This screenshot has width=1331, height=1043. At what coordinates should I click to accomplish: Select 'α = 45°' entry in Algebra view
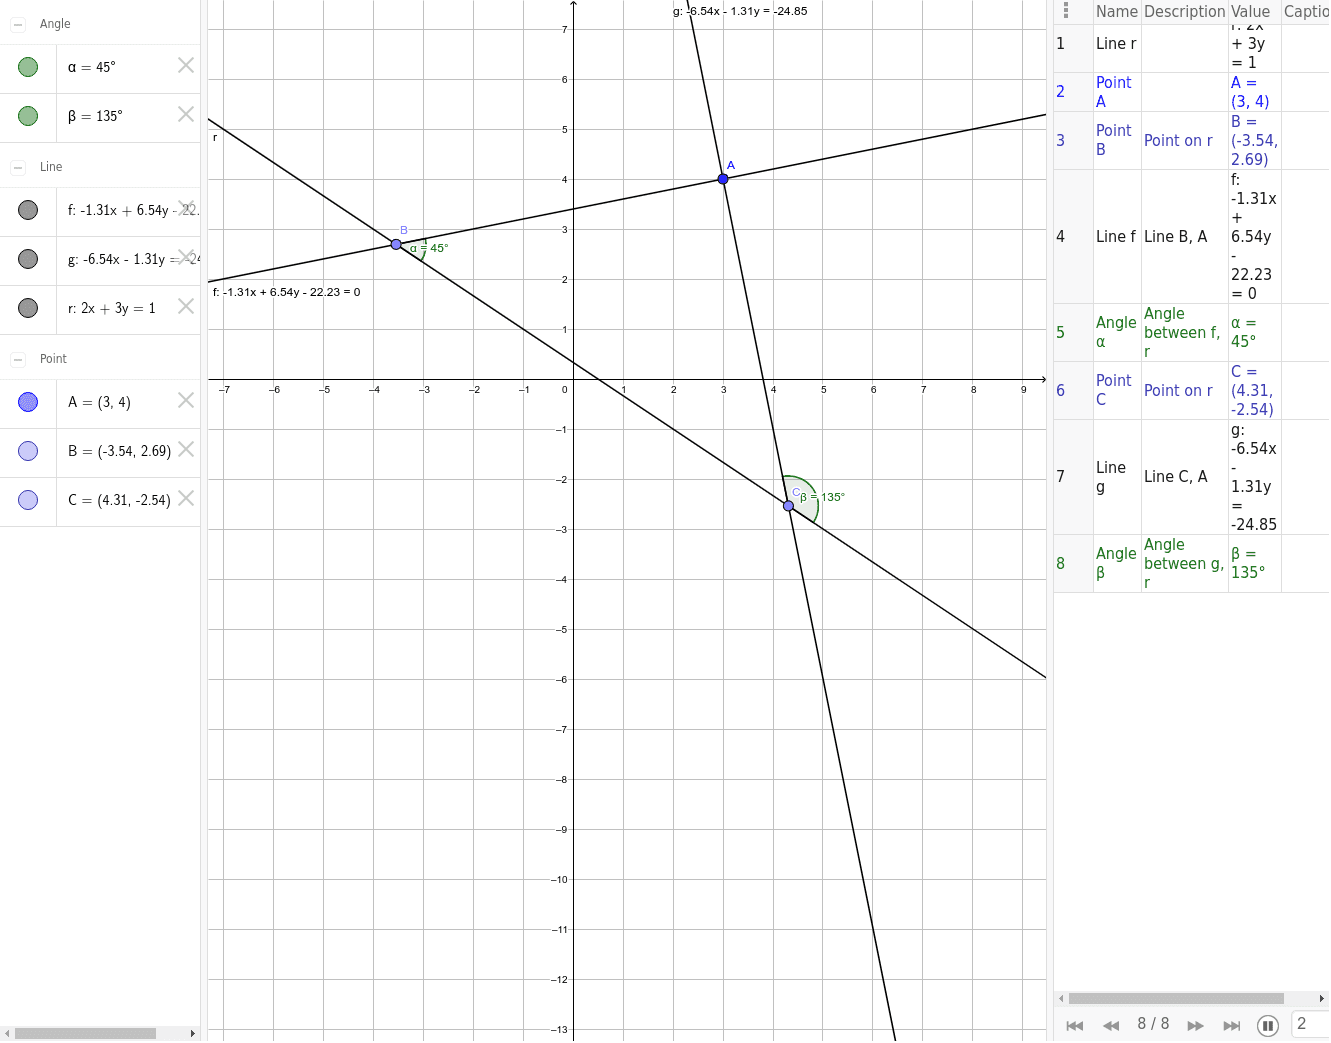coord(92,67)
